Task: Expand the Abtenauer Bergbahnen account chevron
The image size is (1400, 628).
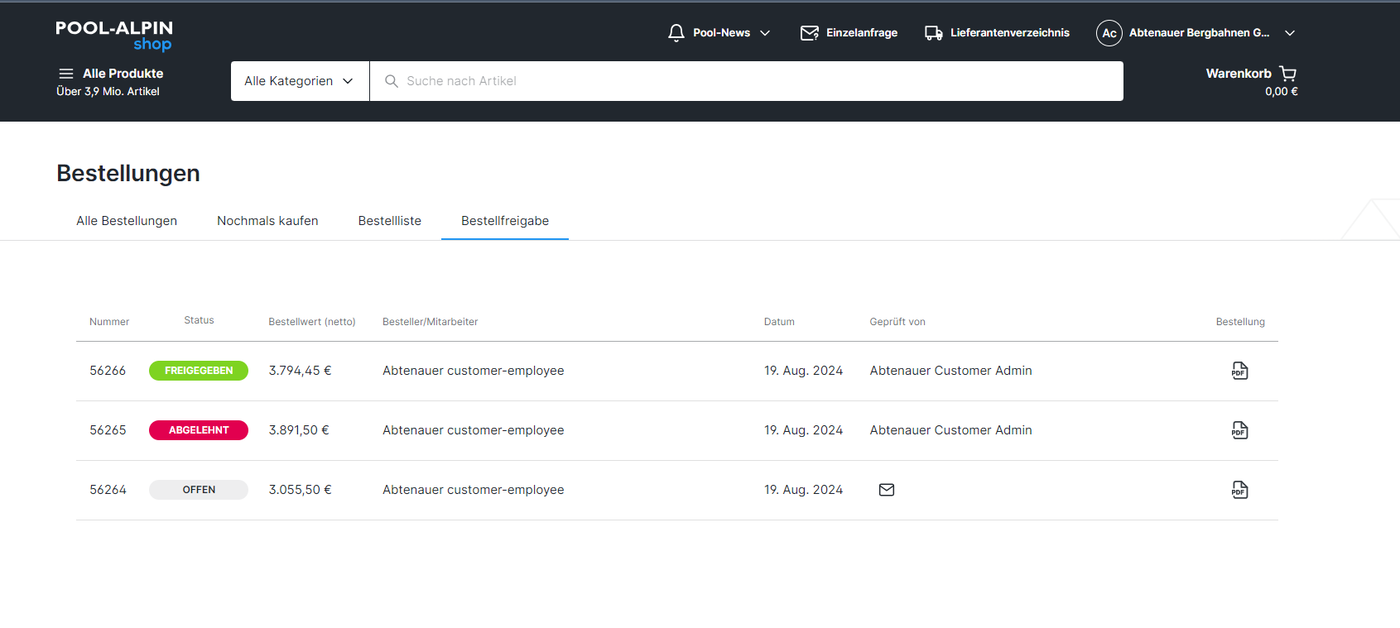Action: point(1289,33)
